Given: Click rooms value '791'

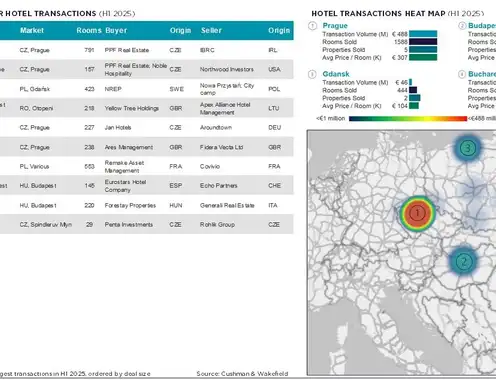Looking at the screenshot, I should point(89,50).
